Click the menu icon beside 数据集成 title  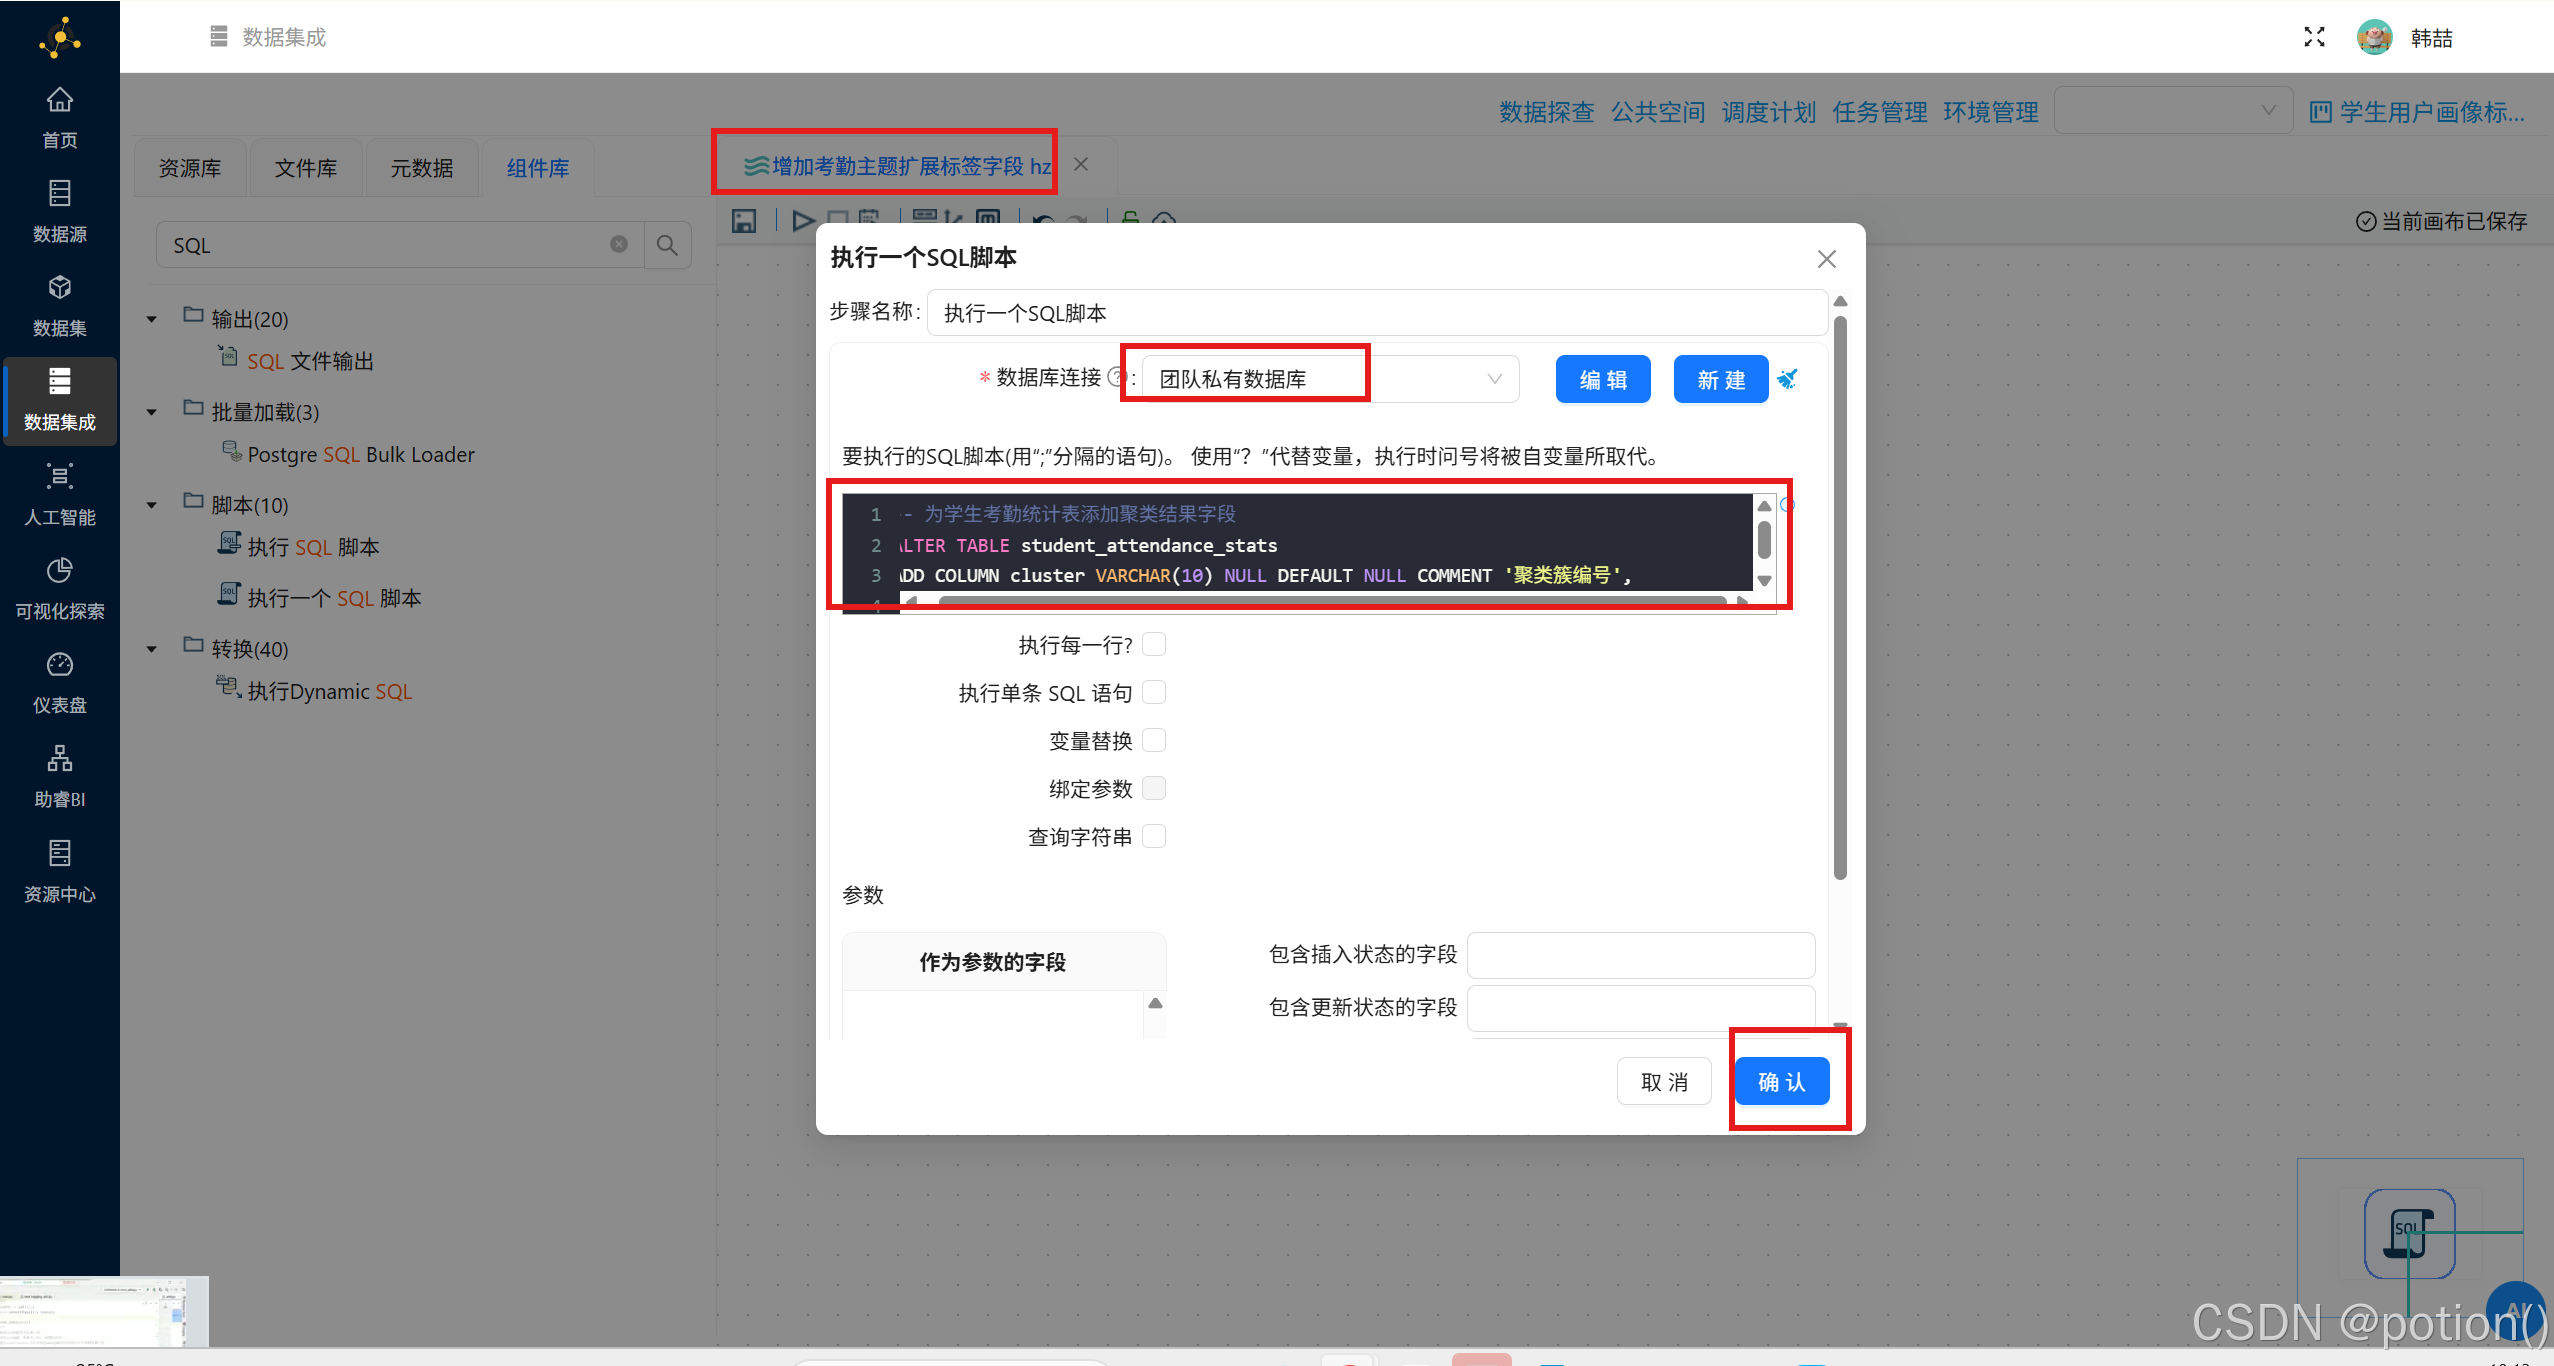click(x=219, y=37)
